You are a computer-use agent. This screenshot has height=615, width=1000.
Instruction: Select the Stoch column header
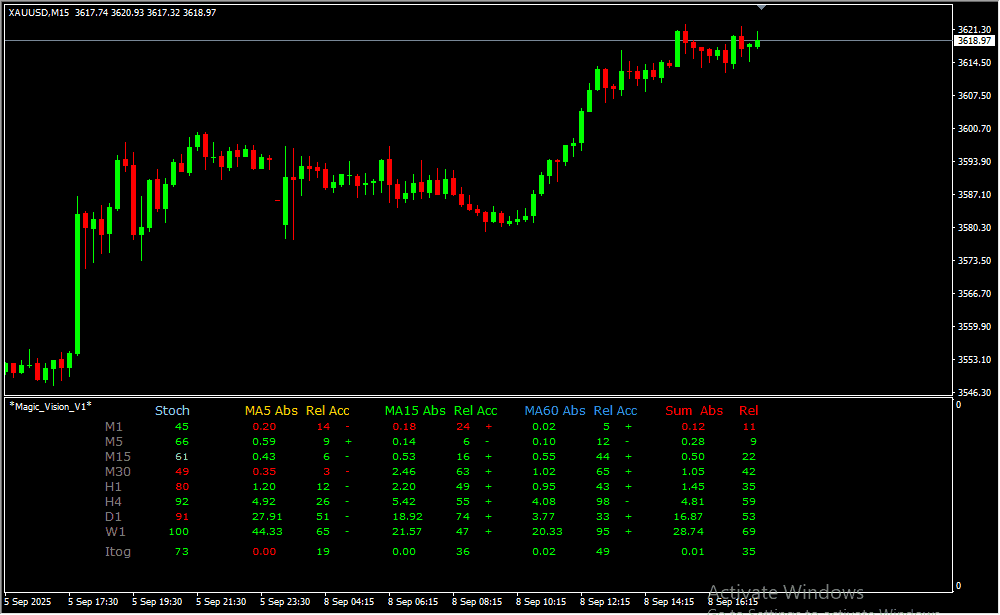pos(172,411)
